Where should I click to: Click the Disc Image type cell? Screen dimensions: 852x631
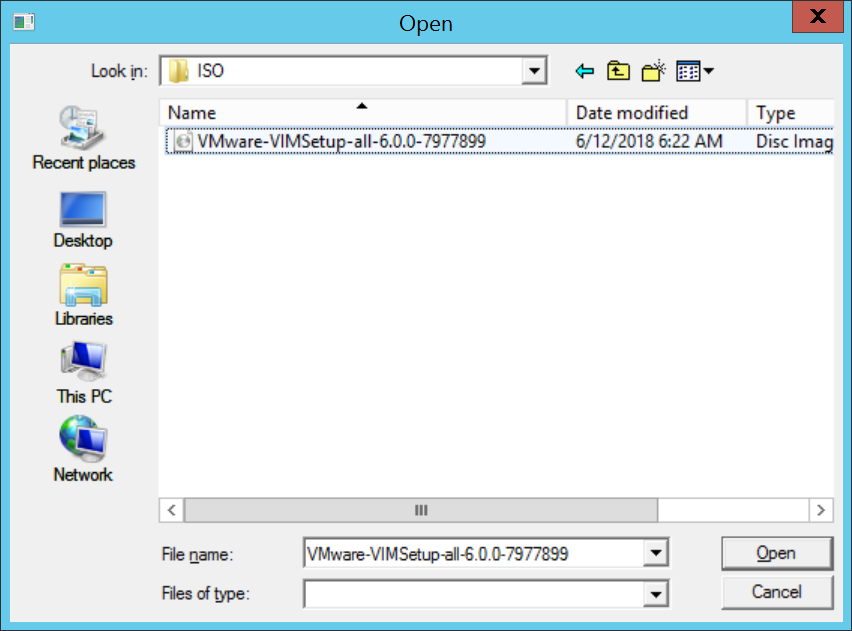(x=794, y=141)
